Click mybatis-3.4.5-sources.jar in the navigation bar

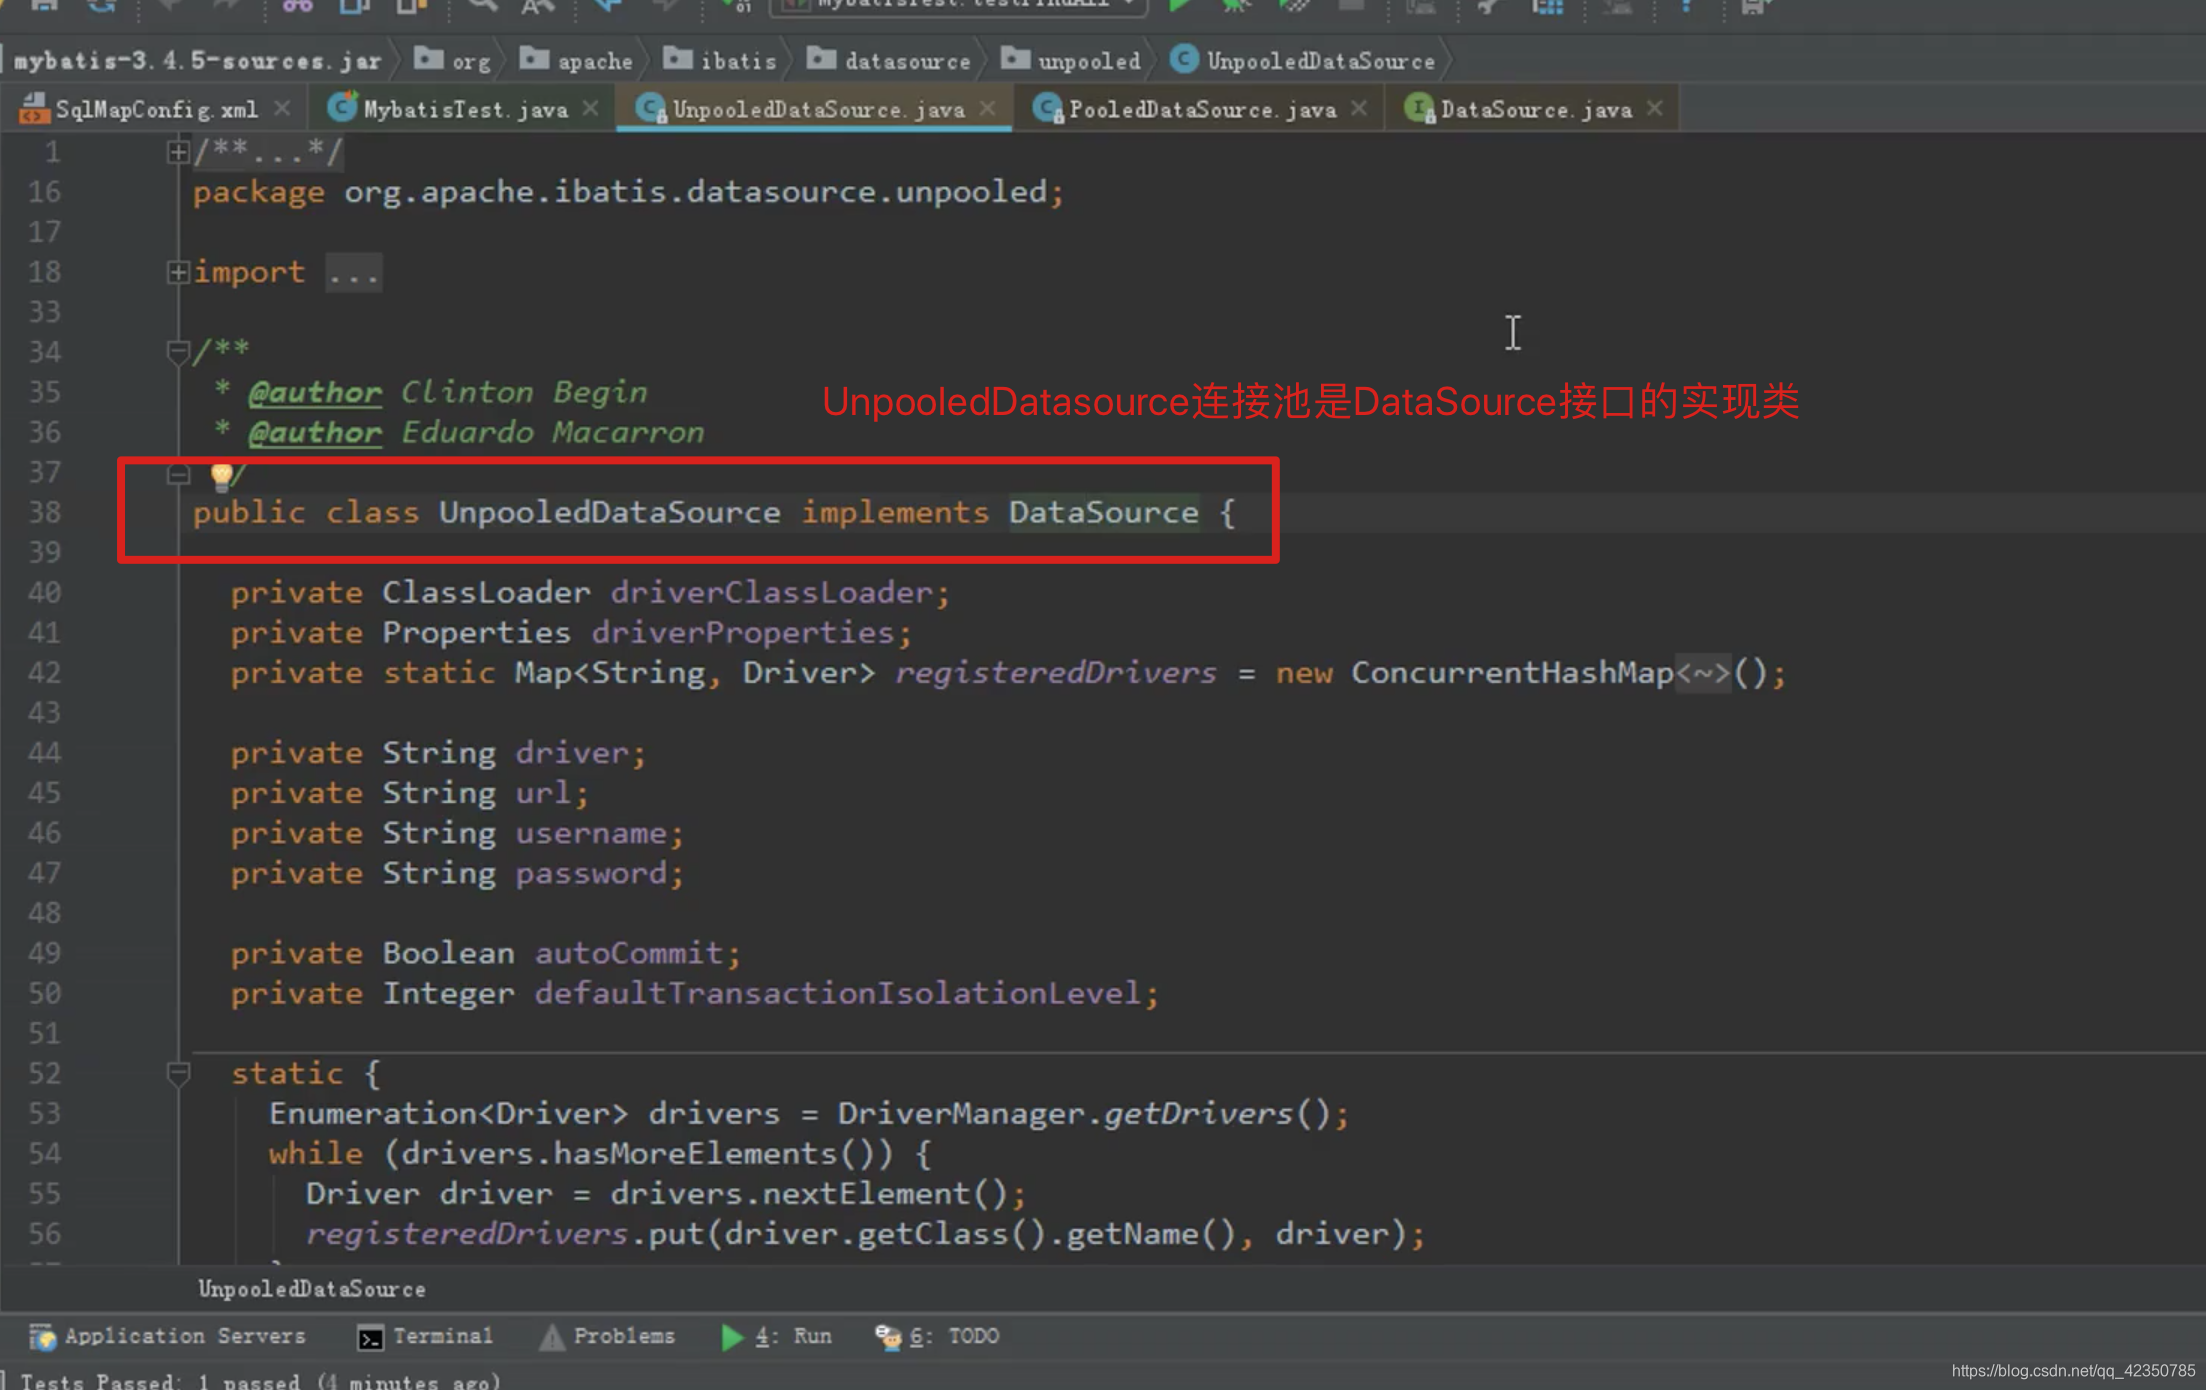click(x=197, y=61)
